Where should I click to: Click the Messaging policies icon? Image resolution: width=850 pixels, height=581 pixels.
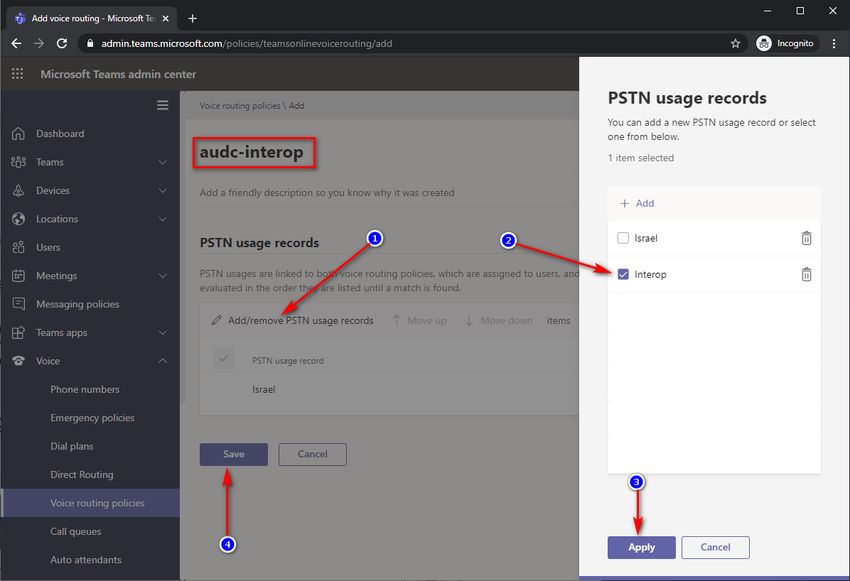click(x=18, y=304)
